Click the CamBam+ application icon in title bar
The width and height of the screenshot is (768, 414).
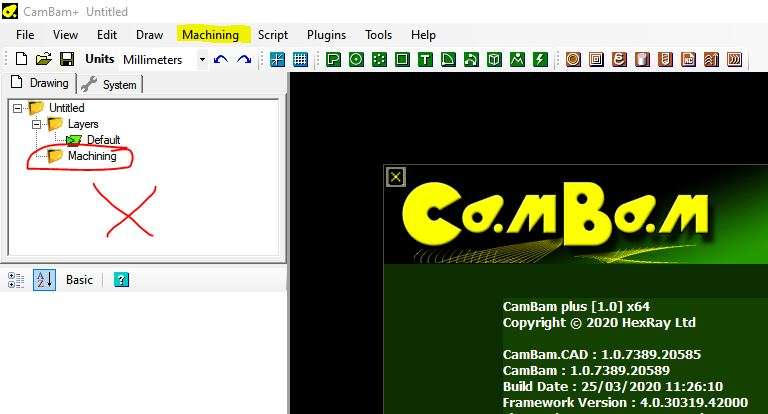pos(10,11)
